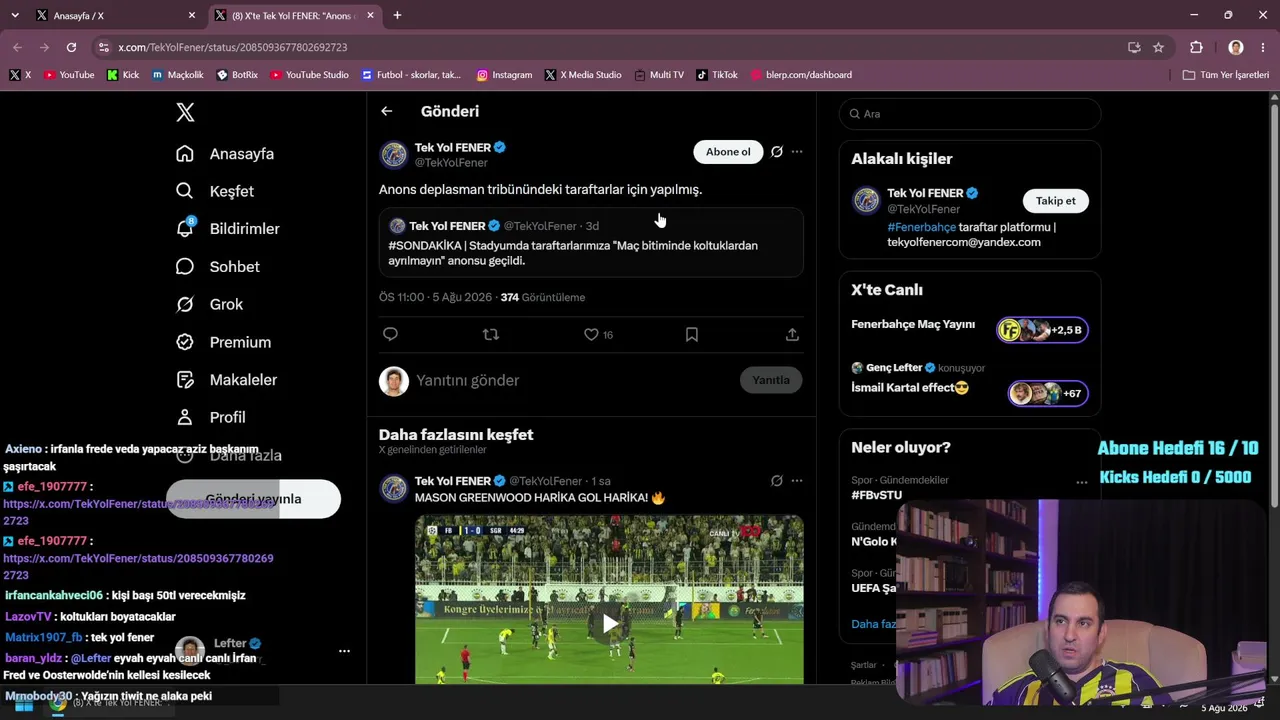Click the Chrome address bar URL

pyautogui.click(x=232, y=47)
